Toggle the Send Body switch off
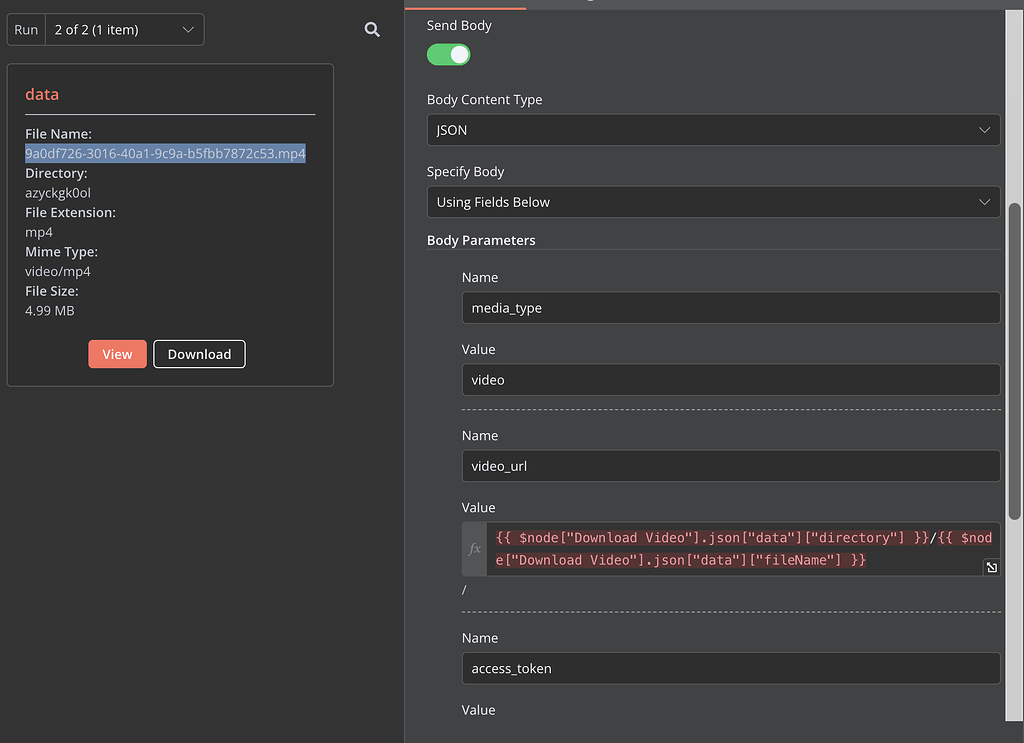This screenshot has width=1024, height=743. 449,55
